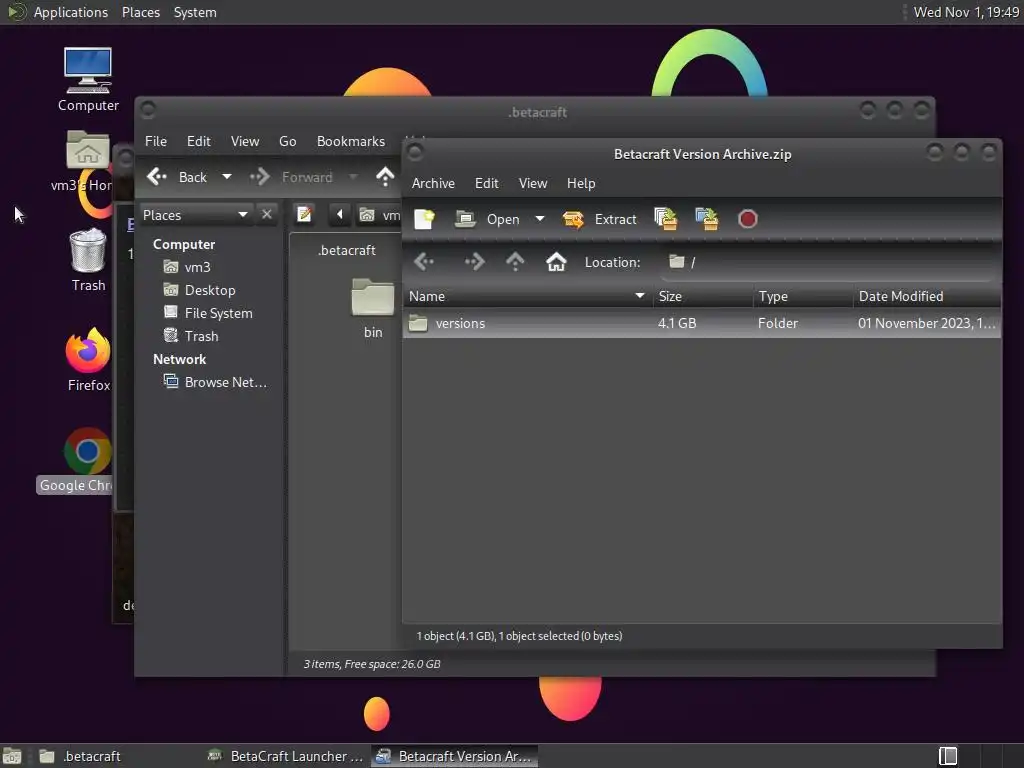Expand the Back history dropdown arrow

[227, 177]
